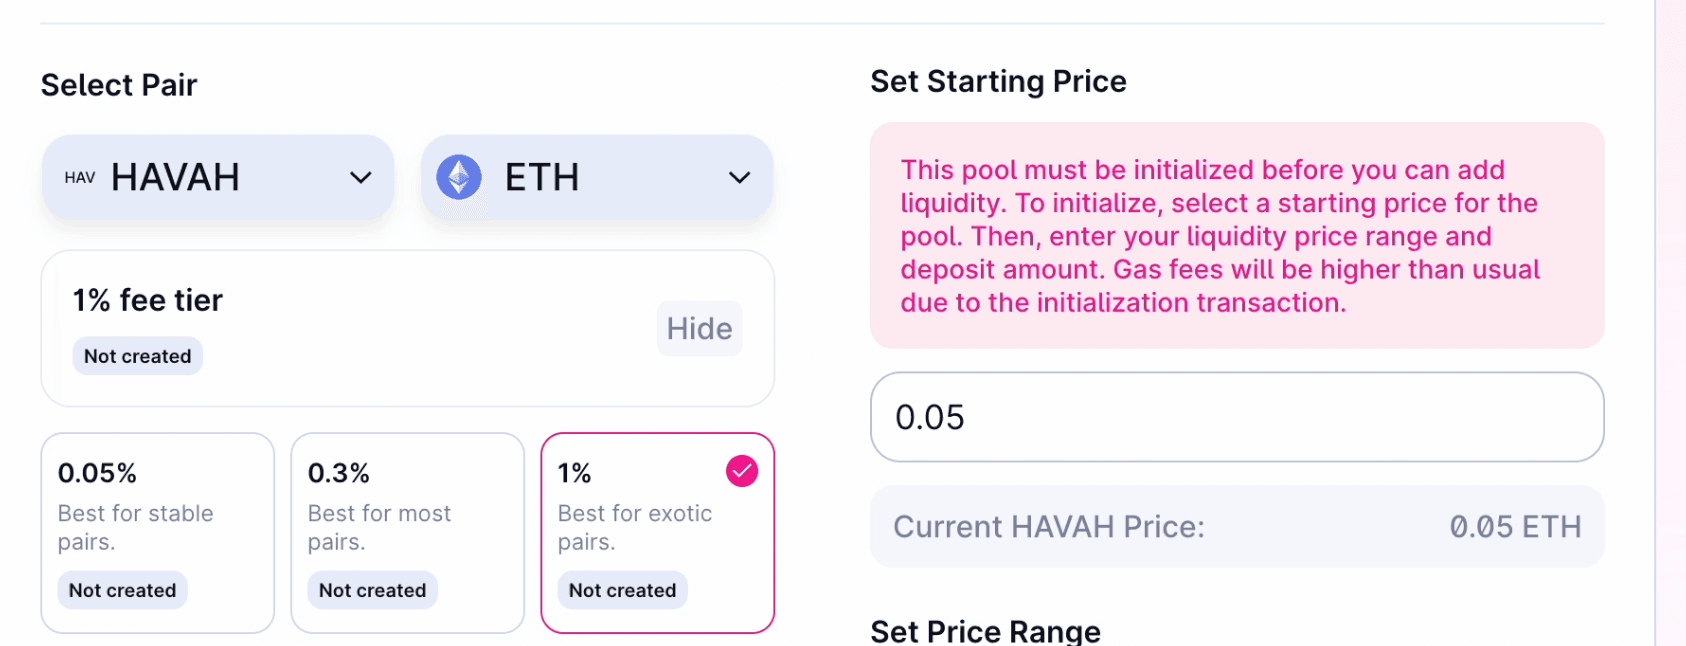Click the chevron beside ETH
The height and width of the screenshot is (646, 1686).
pyautogui.click(x=739, y=177)
